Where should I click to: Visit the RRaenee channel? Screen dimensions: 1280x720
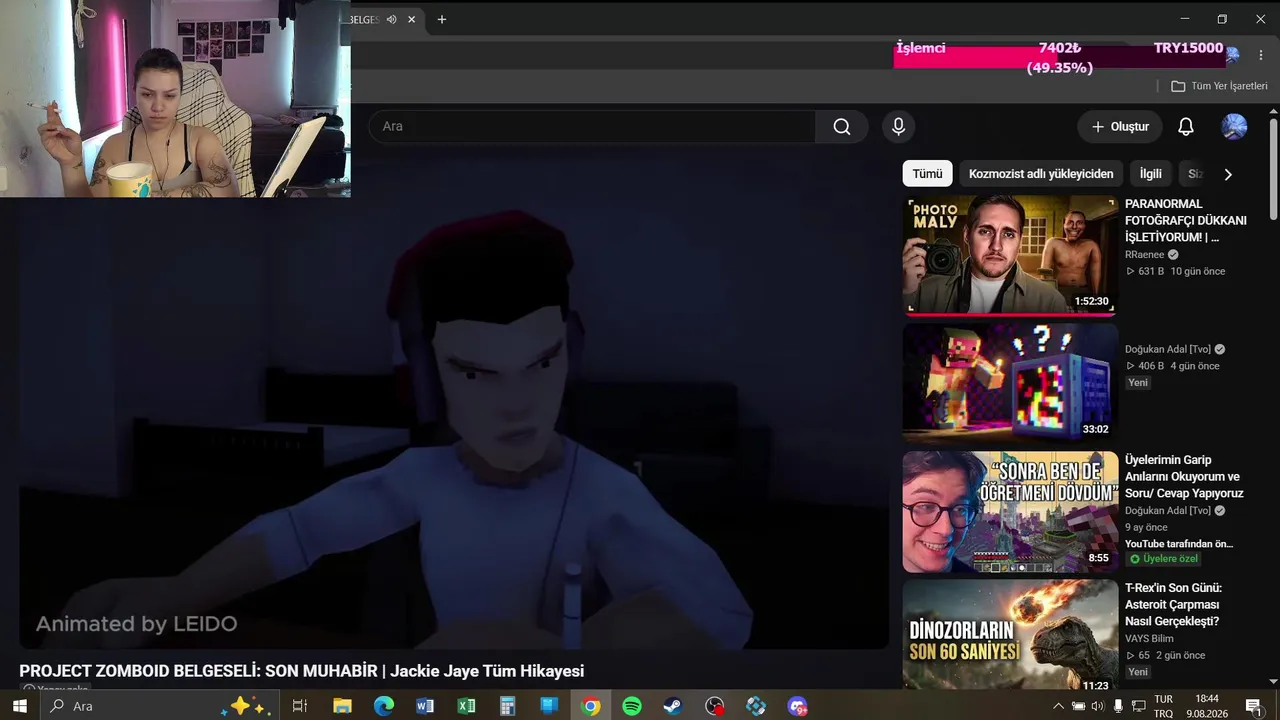[1145, 255]
